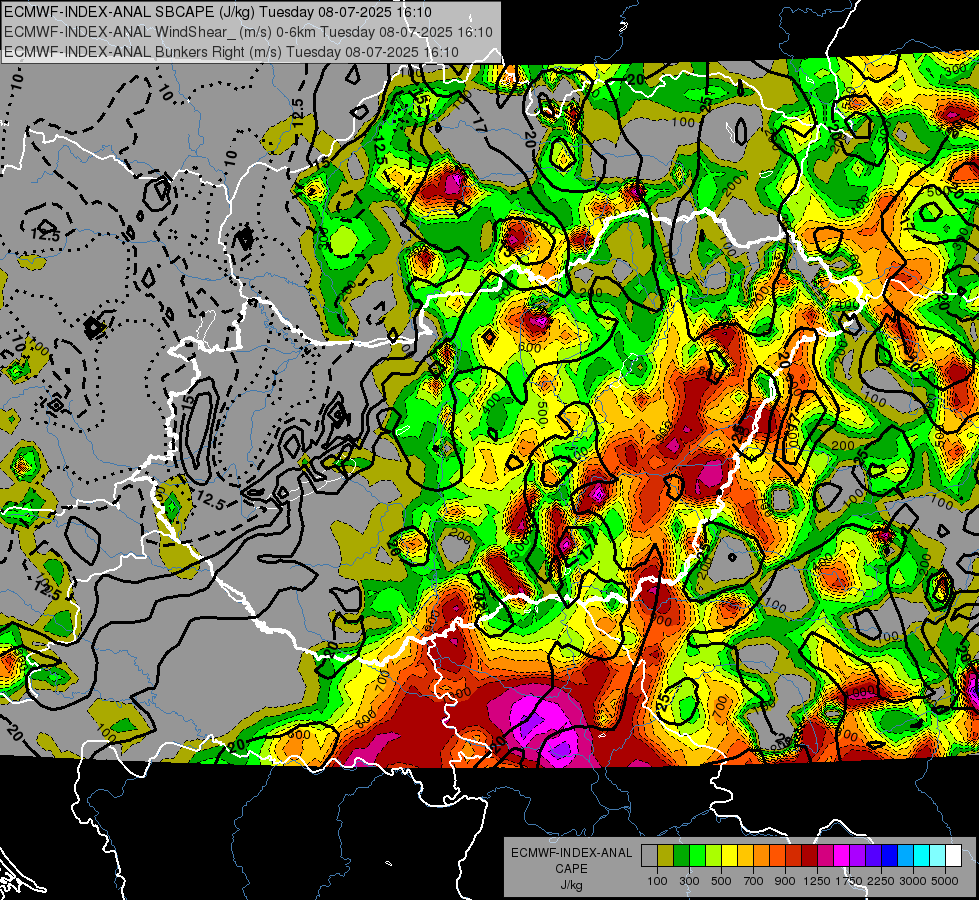Screen dimensions: 979x900
Task: Select the dark maroon legend swatch
Action: [809, 856]
